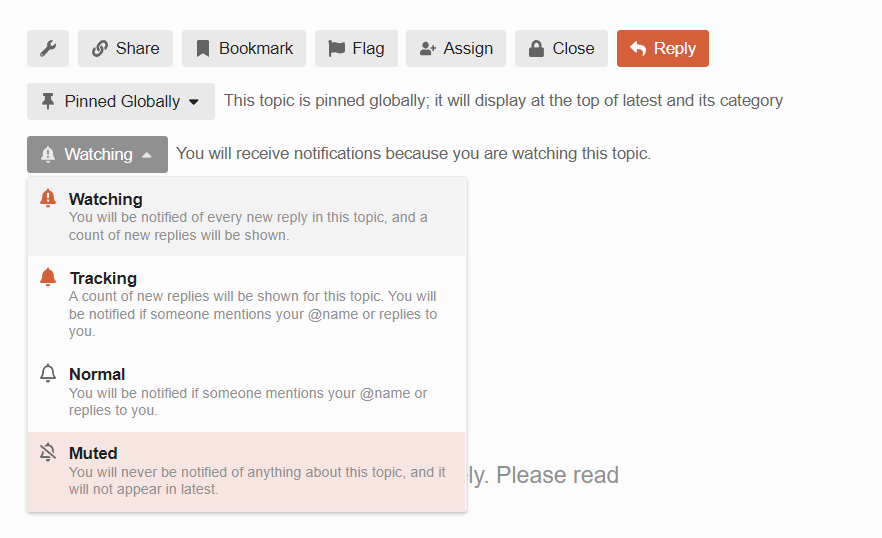The image size is (882, 538).
Task: Click the thumbtack icon on Pinned Globally
Action: tap(48, 101)
